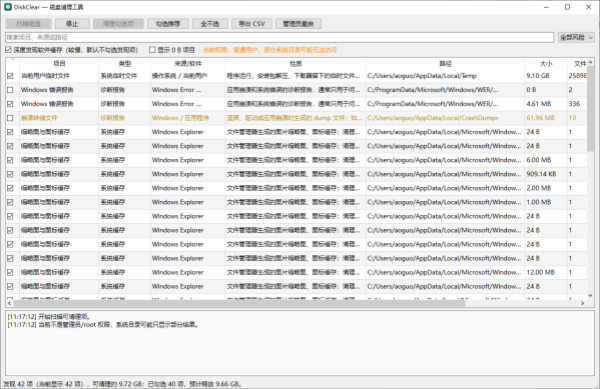The height and width of the screenshot is (389, 600).
Task: Click the table's vertical scrollbar up arrow
Action: coord(590,62)
